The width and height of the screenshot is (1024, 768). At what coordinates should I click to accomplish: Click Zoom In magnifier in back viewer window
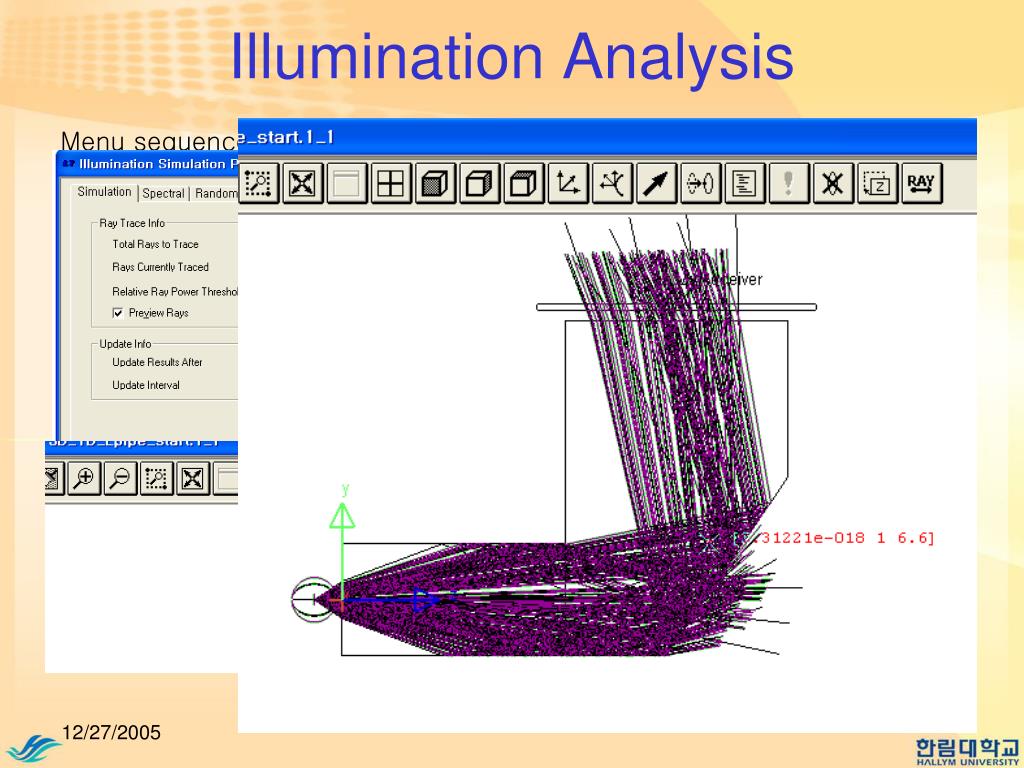(x=84, y=479)
